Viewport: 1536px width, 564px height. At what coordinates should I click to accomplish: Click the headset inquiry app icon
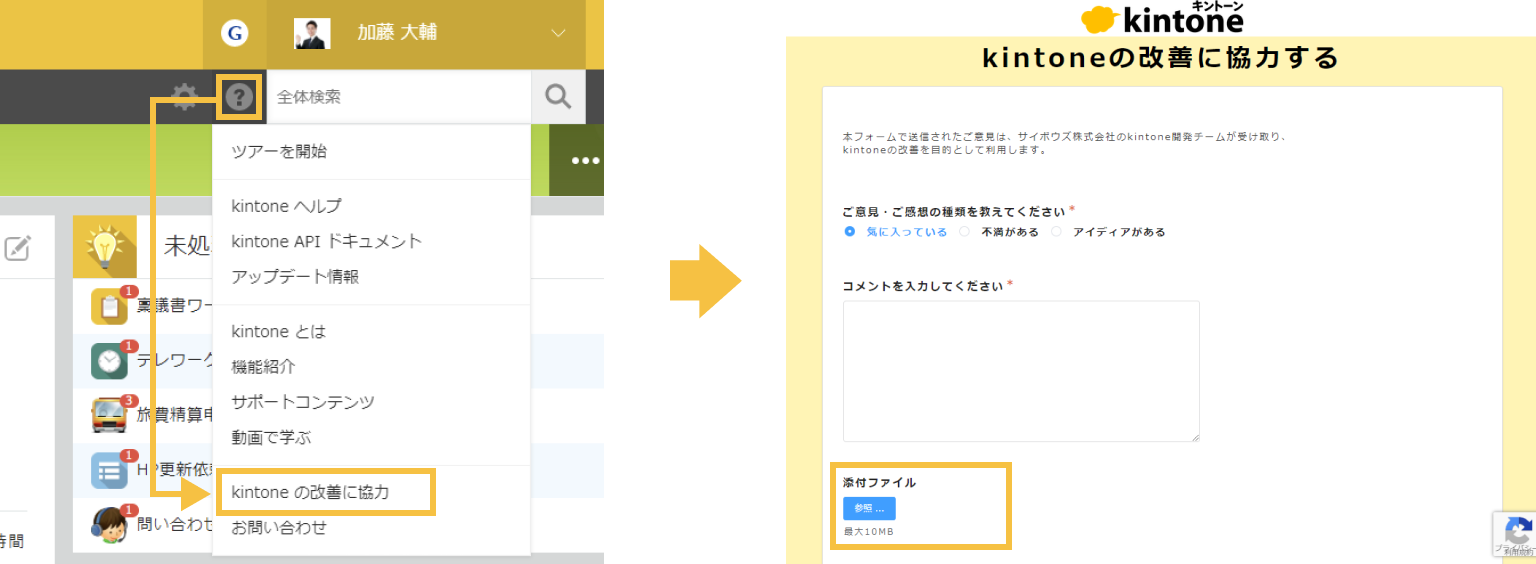click(x=110, y=524)
